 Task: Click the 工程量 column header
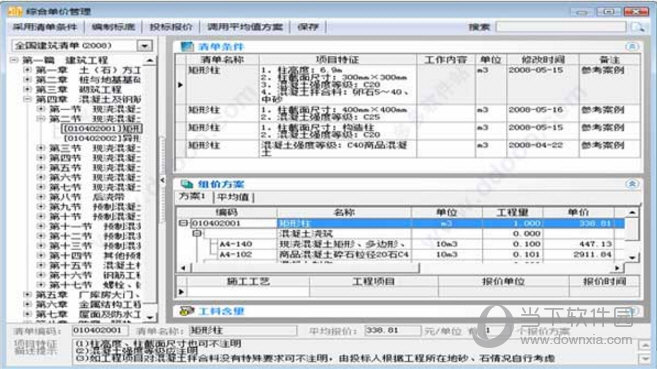(512, 212)
